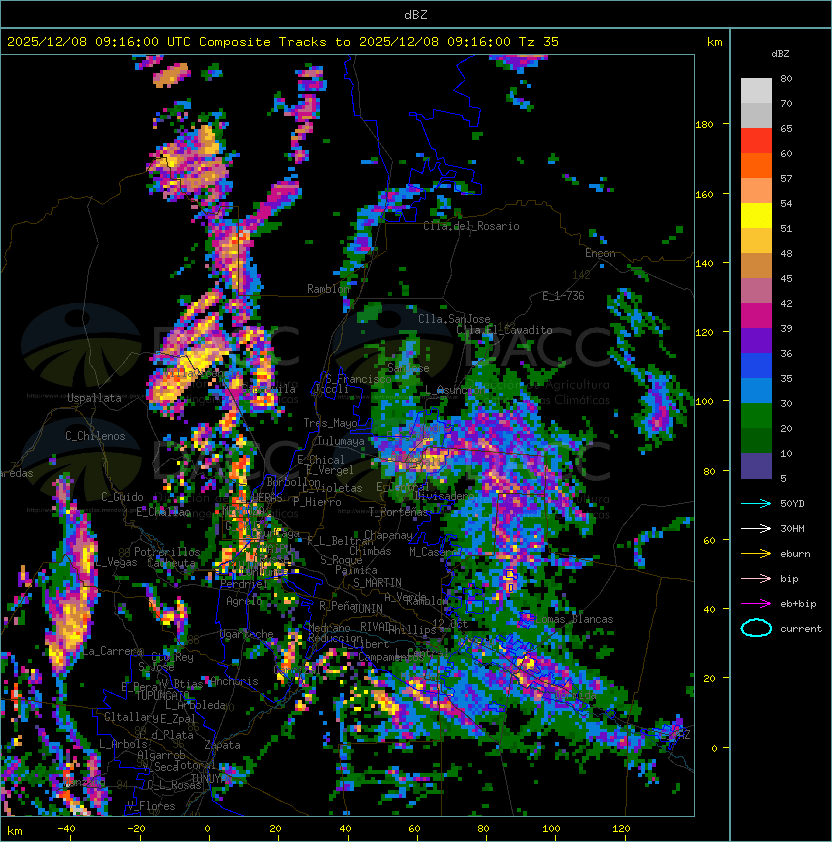This screenshot has height=842, width=832.
Task: Click the magenta 39-42 dBZ swatch
Action: coord(756,316)
